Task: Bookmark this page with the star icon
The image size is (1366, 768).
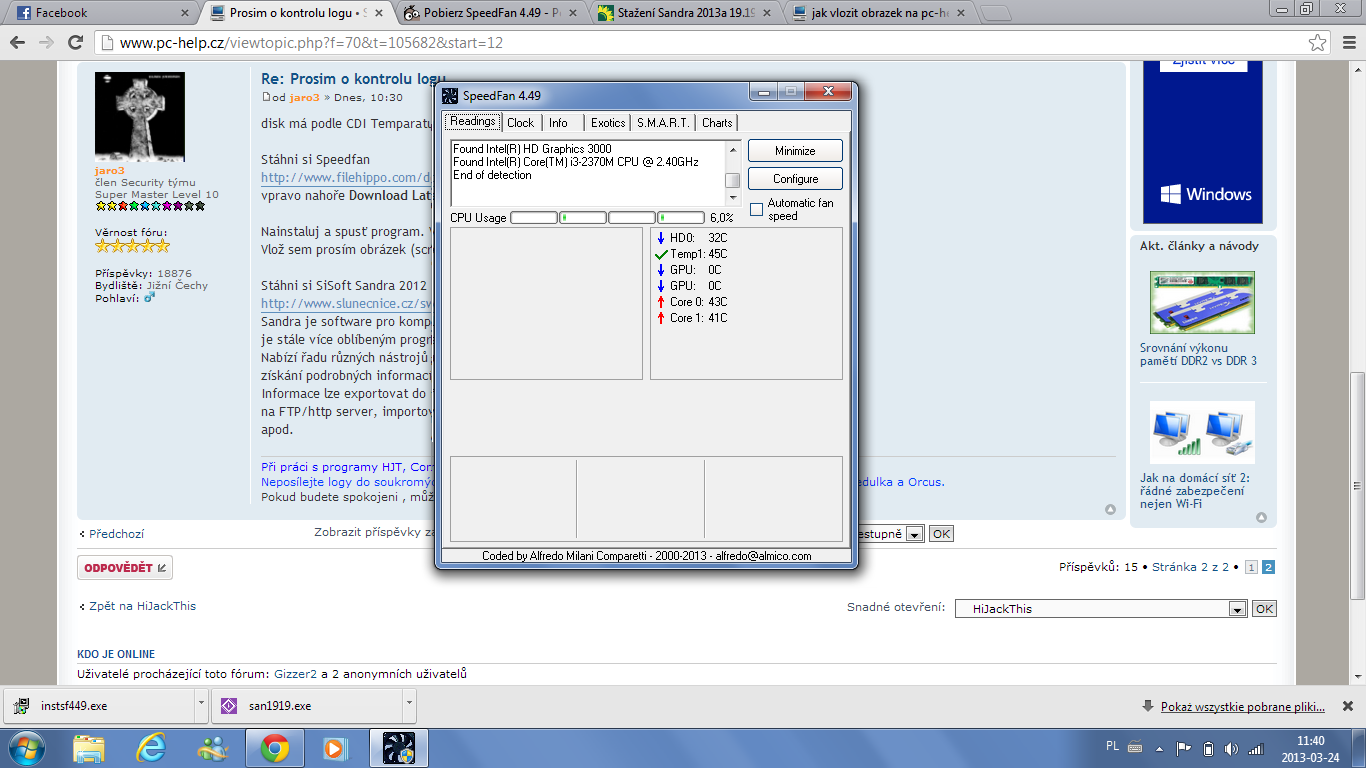Action: tap(1318, 43)
